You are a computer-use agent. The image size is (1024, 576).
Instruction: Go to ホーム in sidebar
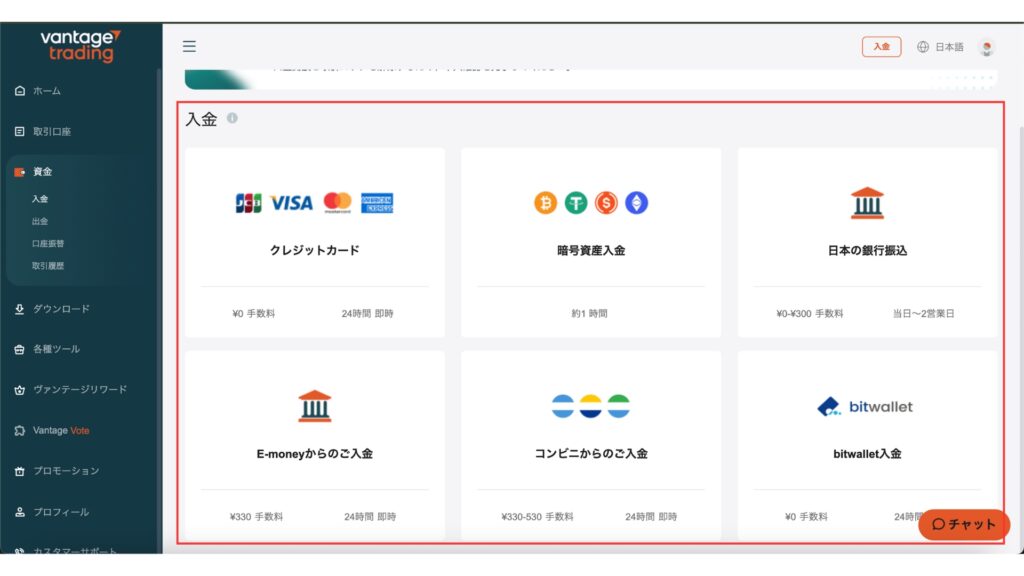(x=46, y=91)
